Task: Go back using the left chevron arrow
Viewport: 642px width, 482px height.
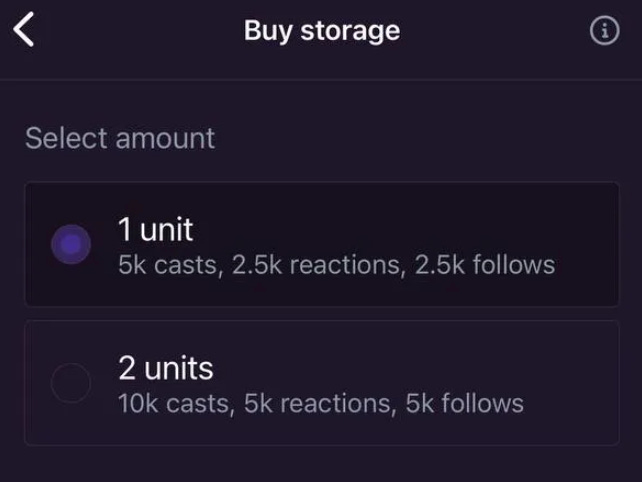Action: tap(23, 29)
